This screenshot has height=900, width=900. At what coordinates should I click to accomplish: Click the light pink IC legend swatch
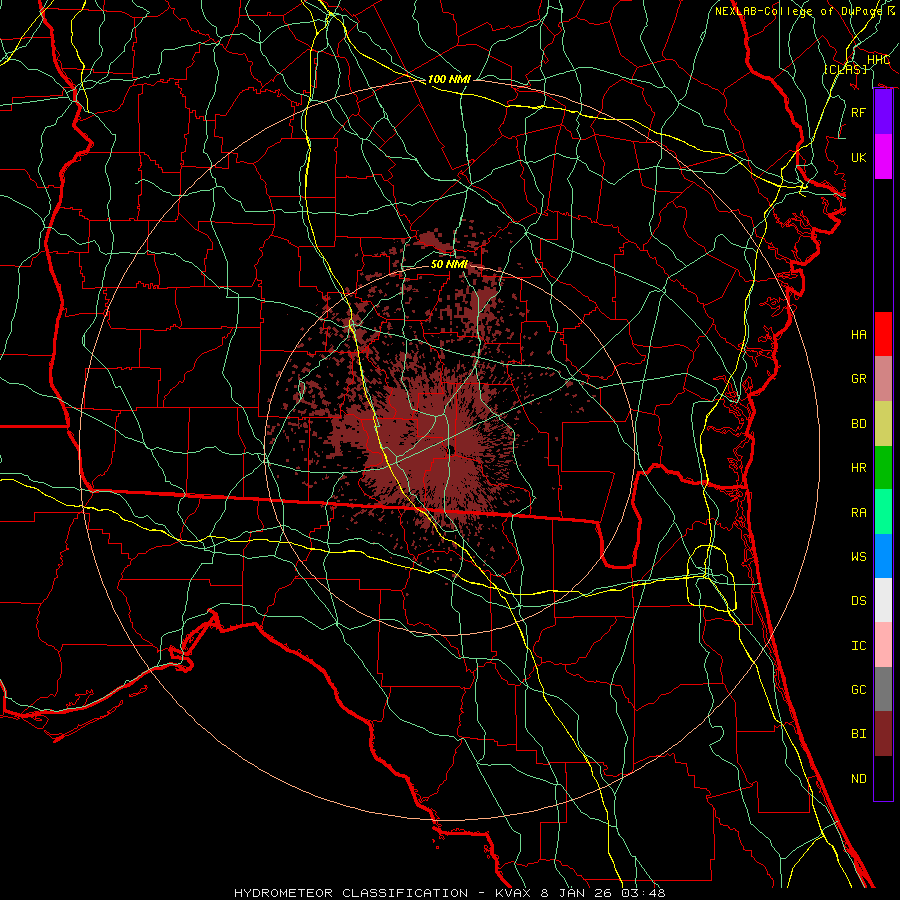883,645
